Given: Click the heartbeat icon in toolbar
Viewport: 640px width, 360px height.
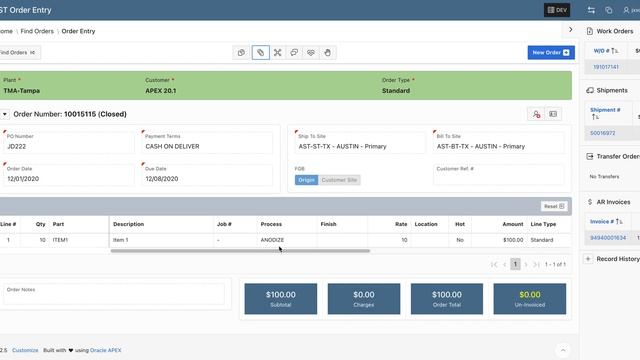Looking at the screenshot, I should [311, 53].
